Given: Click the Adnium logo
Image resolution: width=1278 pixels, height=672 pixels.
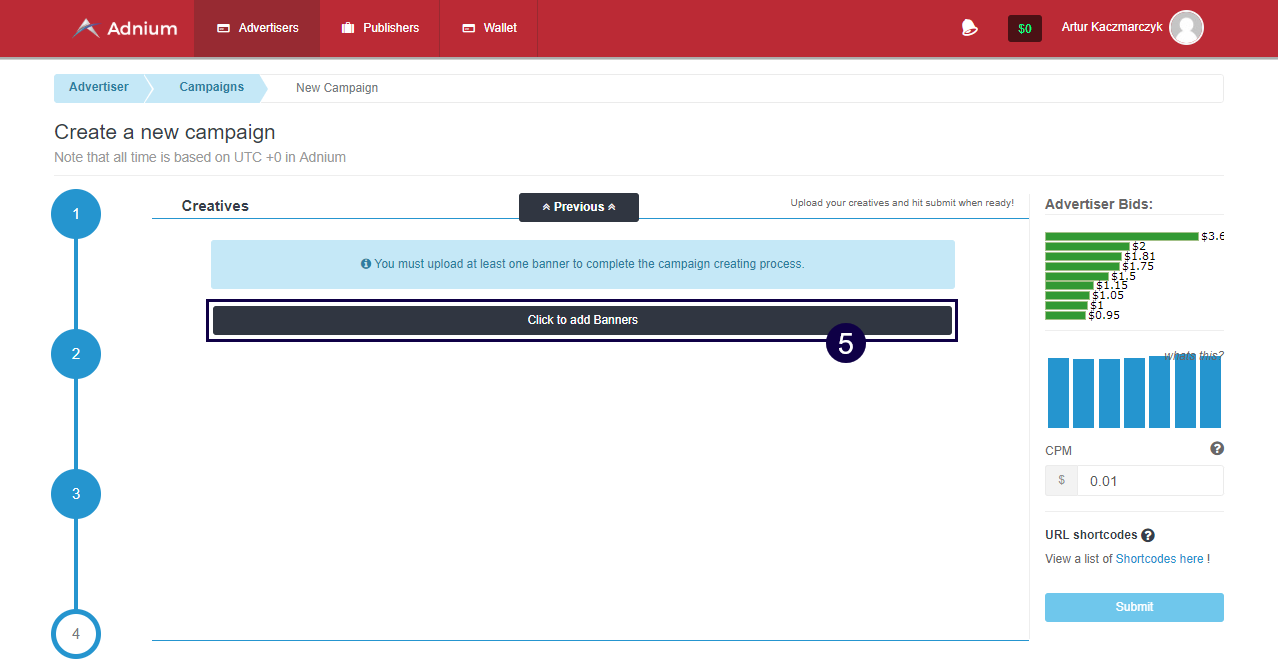Looking at the screenshot, I should (125, 28).
